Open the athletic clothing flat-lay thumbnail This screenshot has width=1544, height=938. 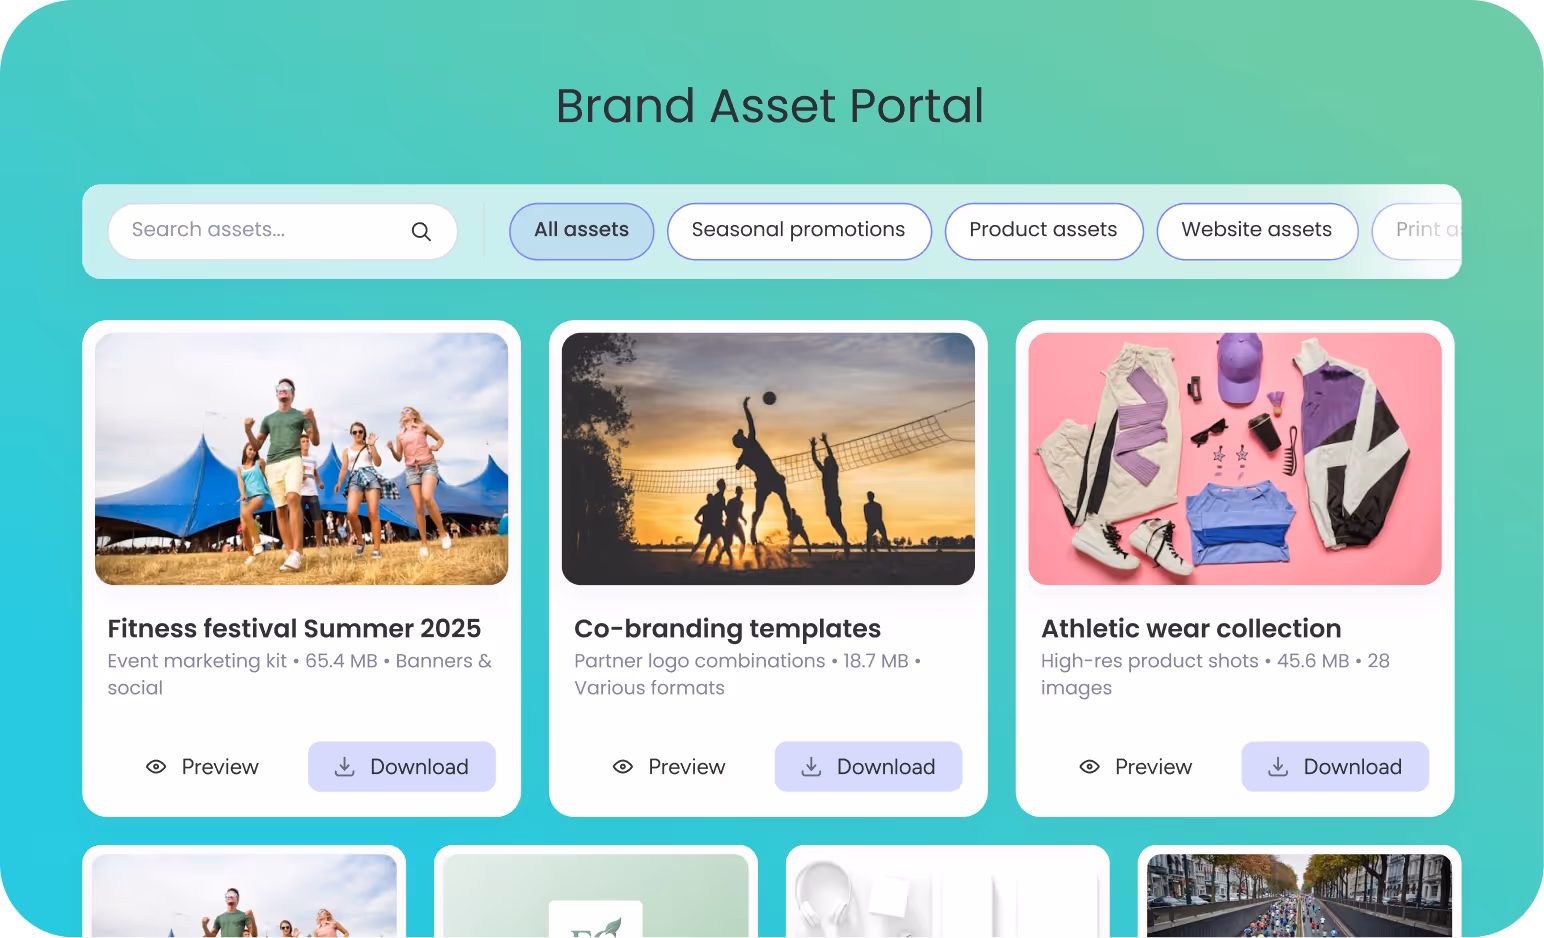[1235, 459]
